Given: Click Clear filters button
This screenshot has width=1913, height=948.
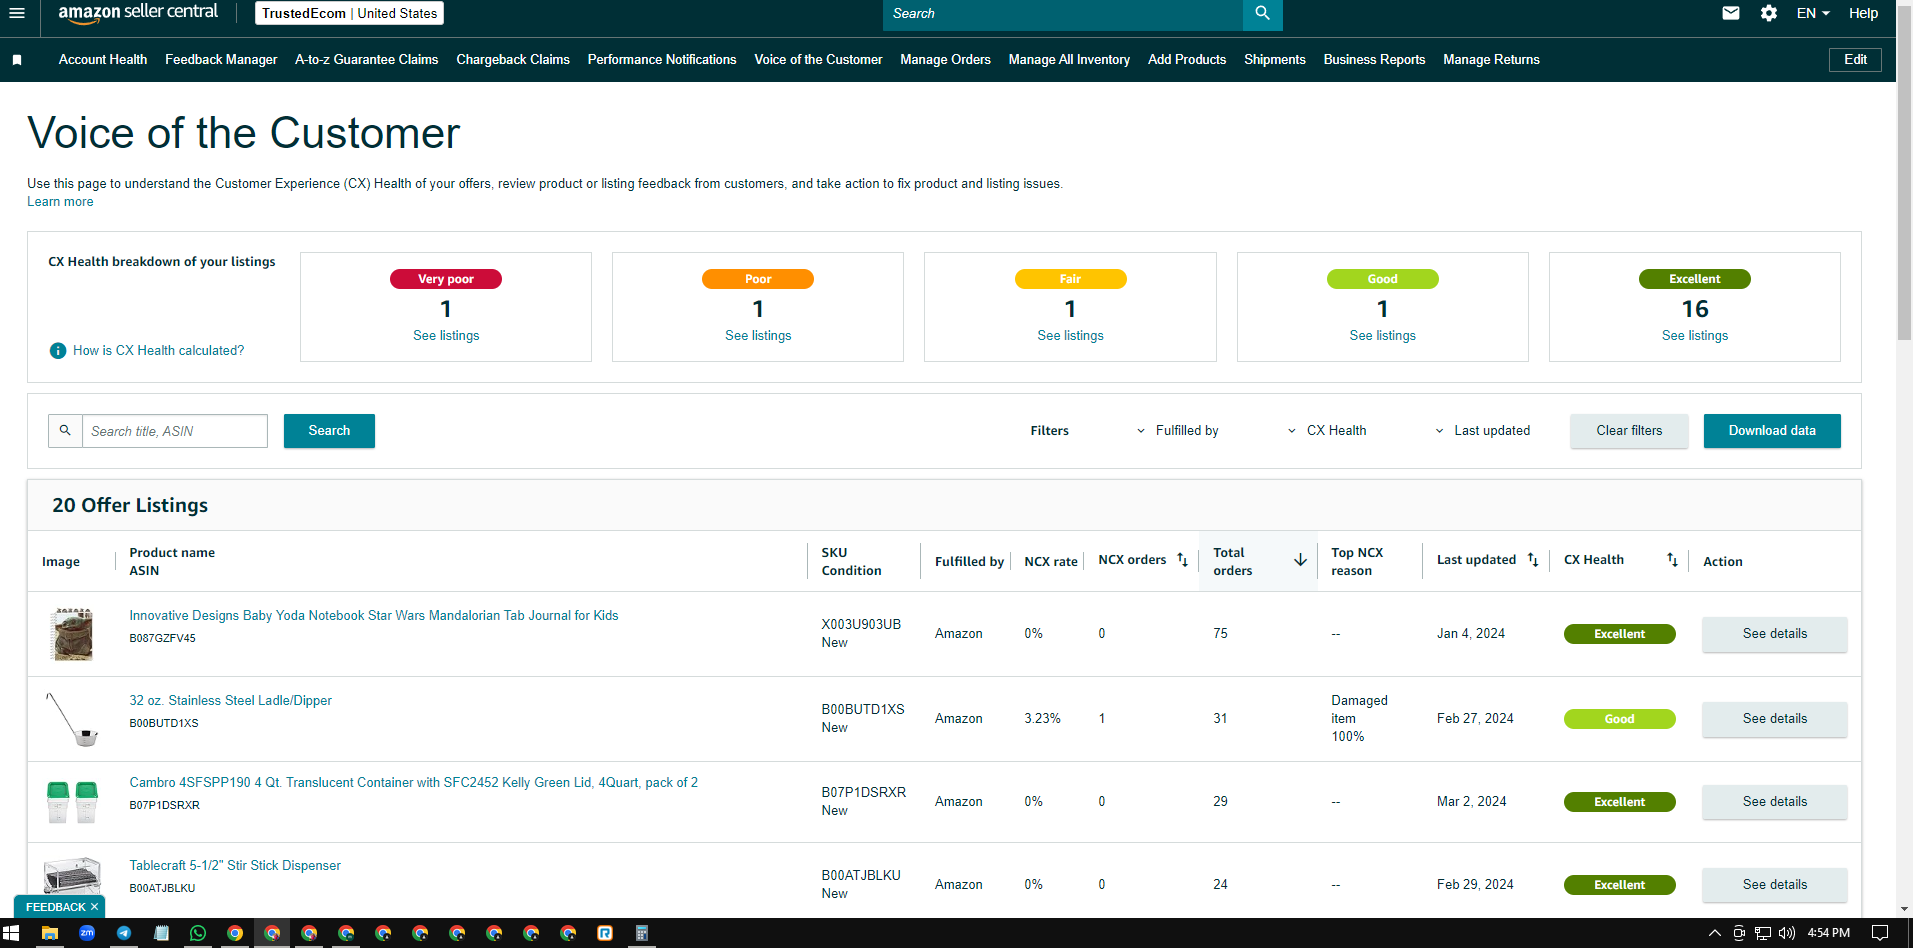Looking at the screenshot, I should pyautogui.click(x=1629, y=431).
